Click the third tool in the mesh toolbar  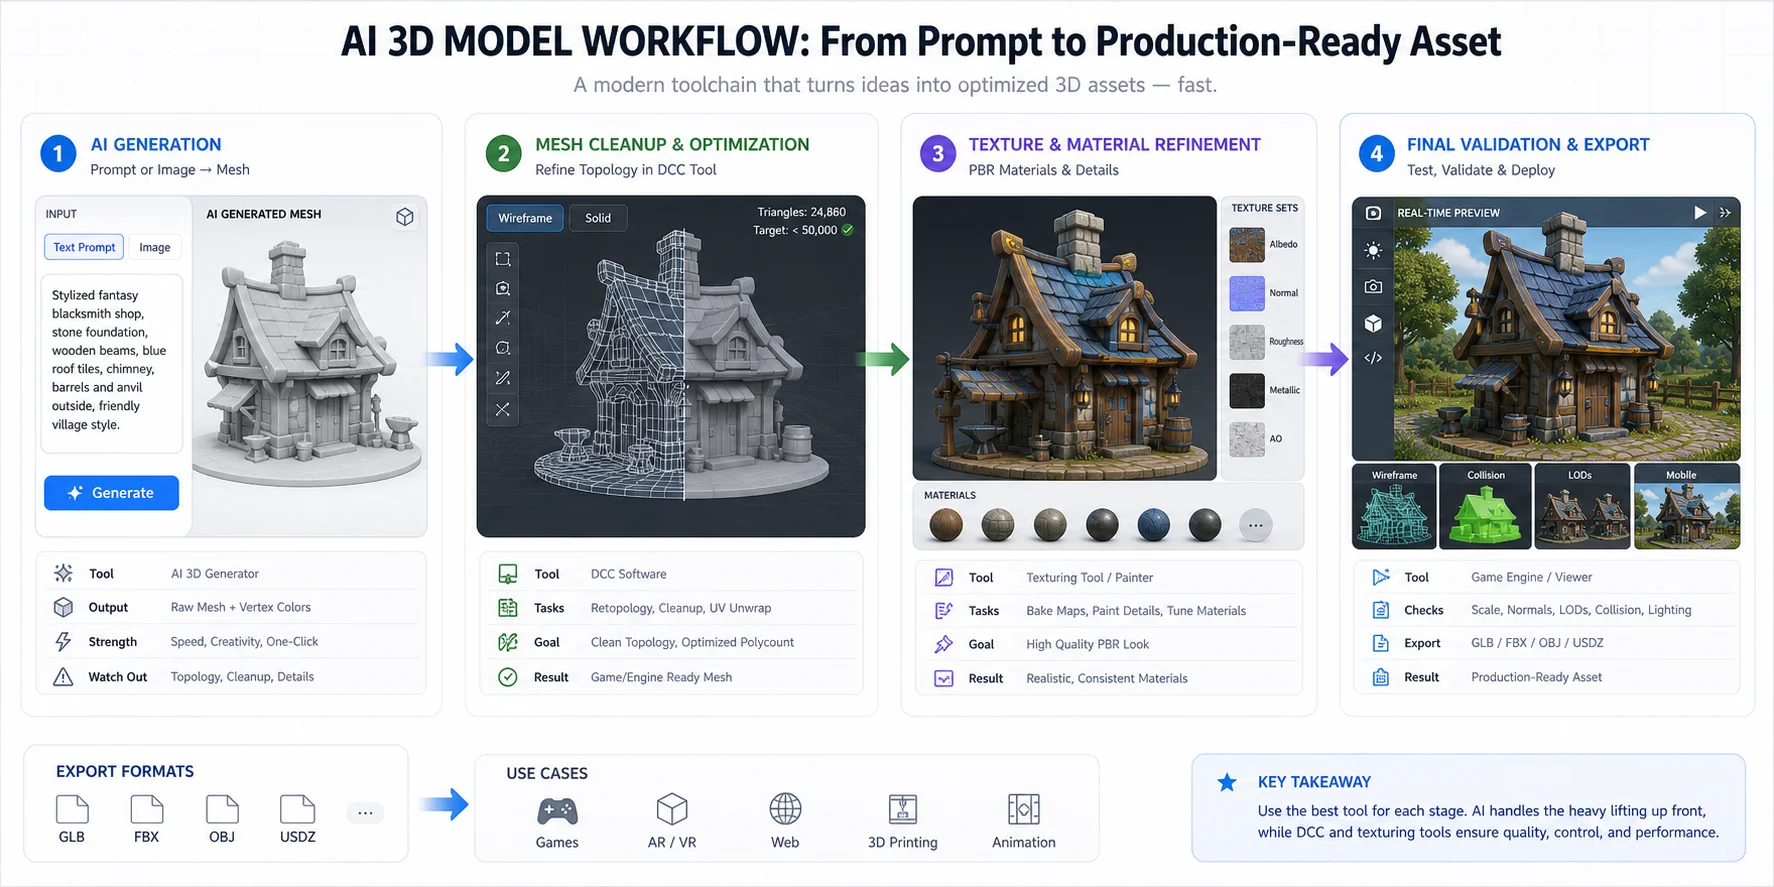coord(503,318)
